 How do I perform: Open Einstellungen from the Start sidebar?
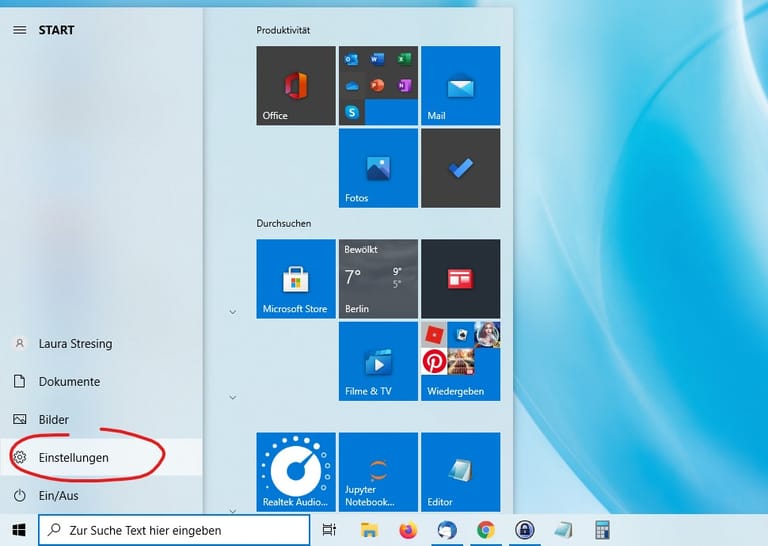(101, 457)
